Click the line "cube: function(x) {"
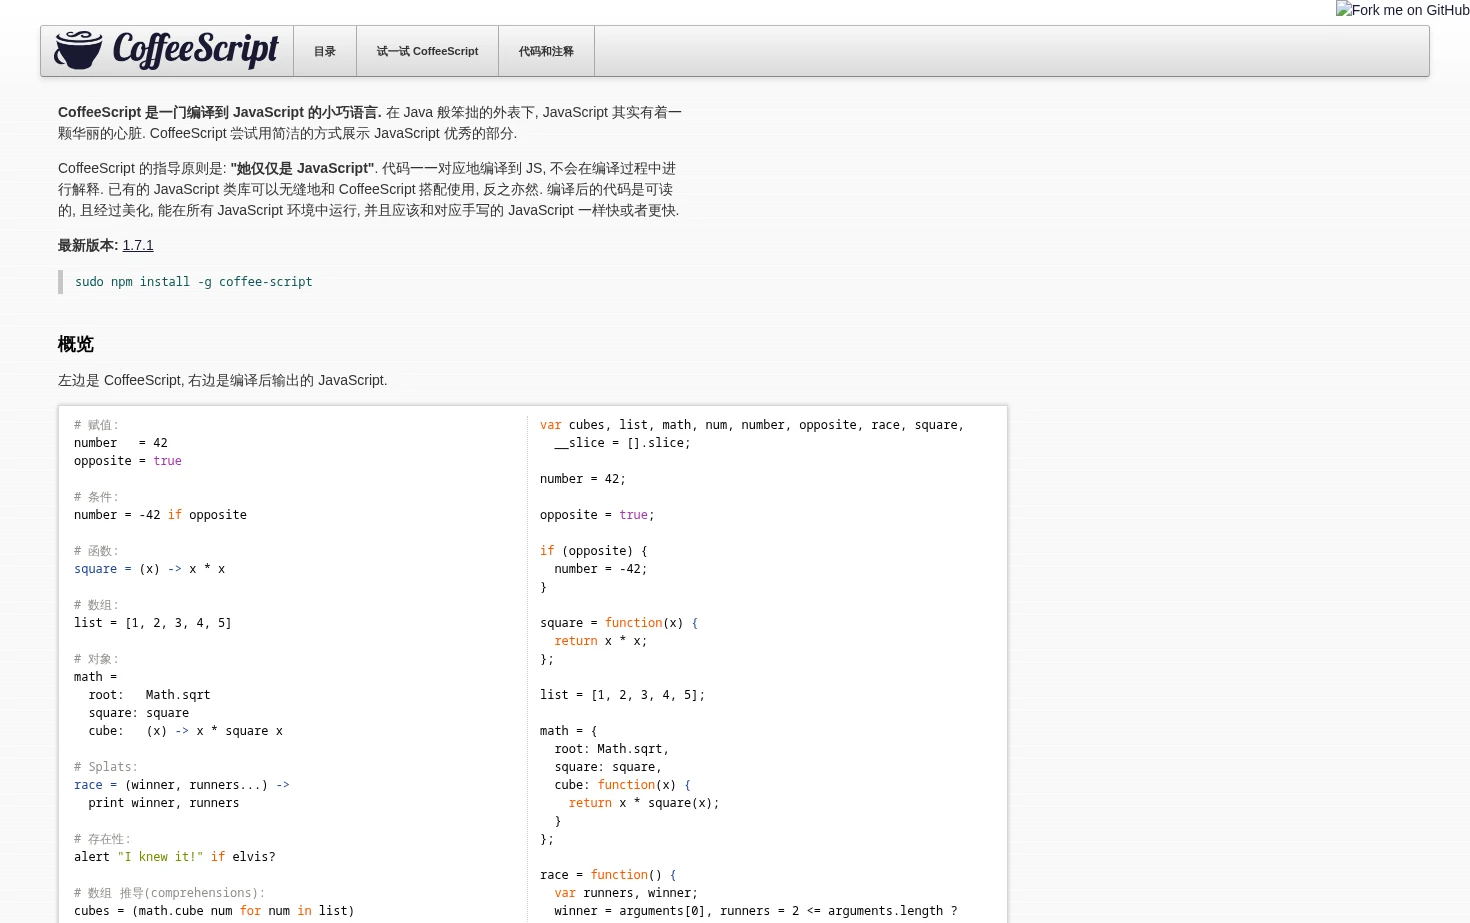 coord(623,785)
